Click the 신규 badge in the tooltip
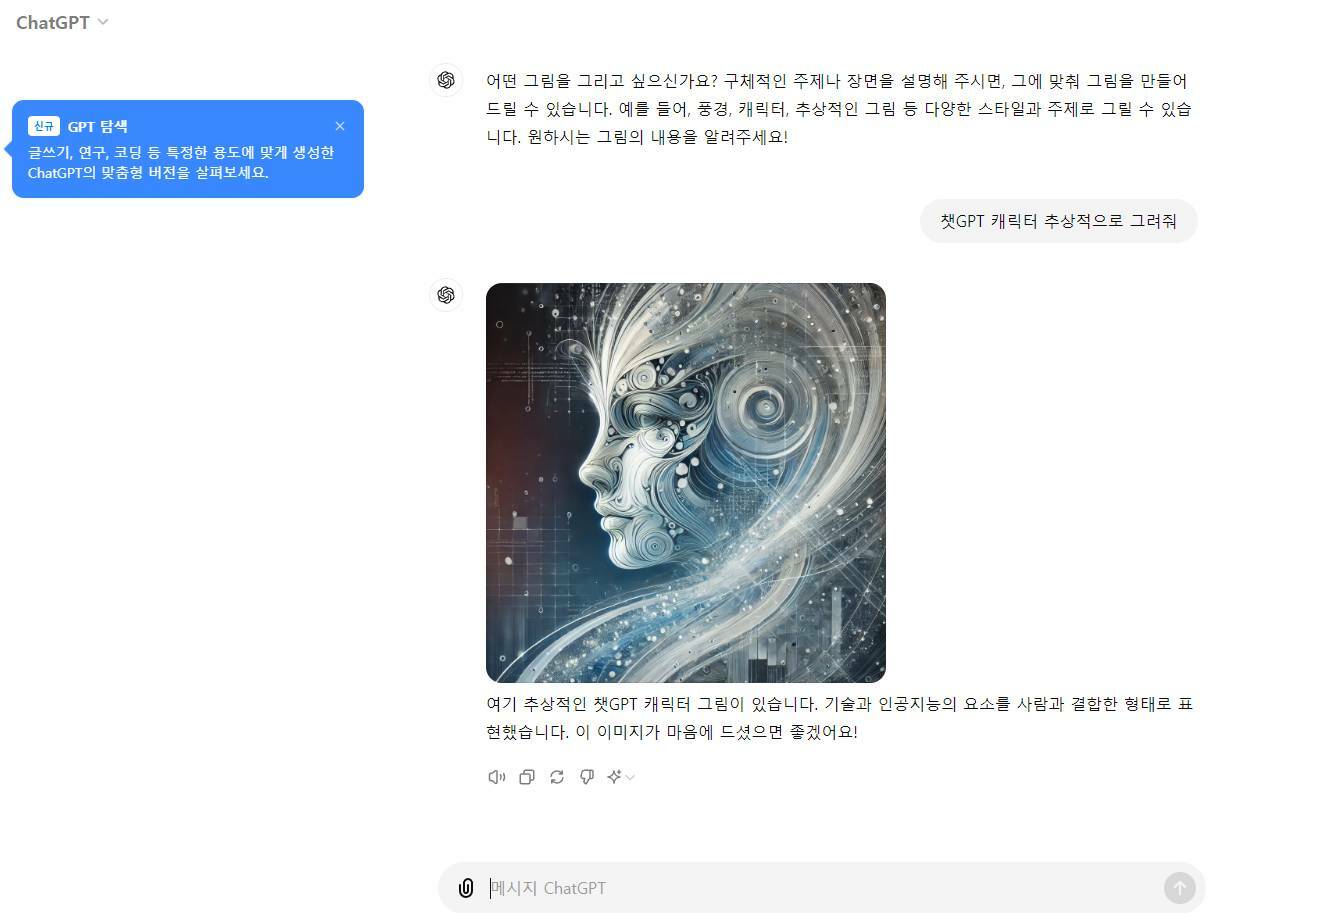 [x=44, y=126]
